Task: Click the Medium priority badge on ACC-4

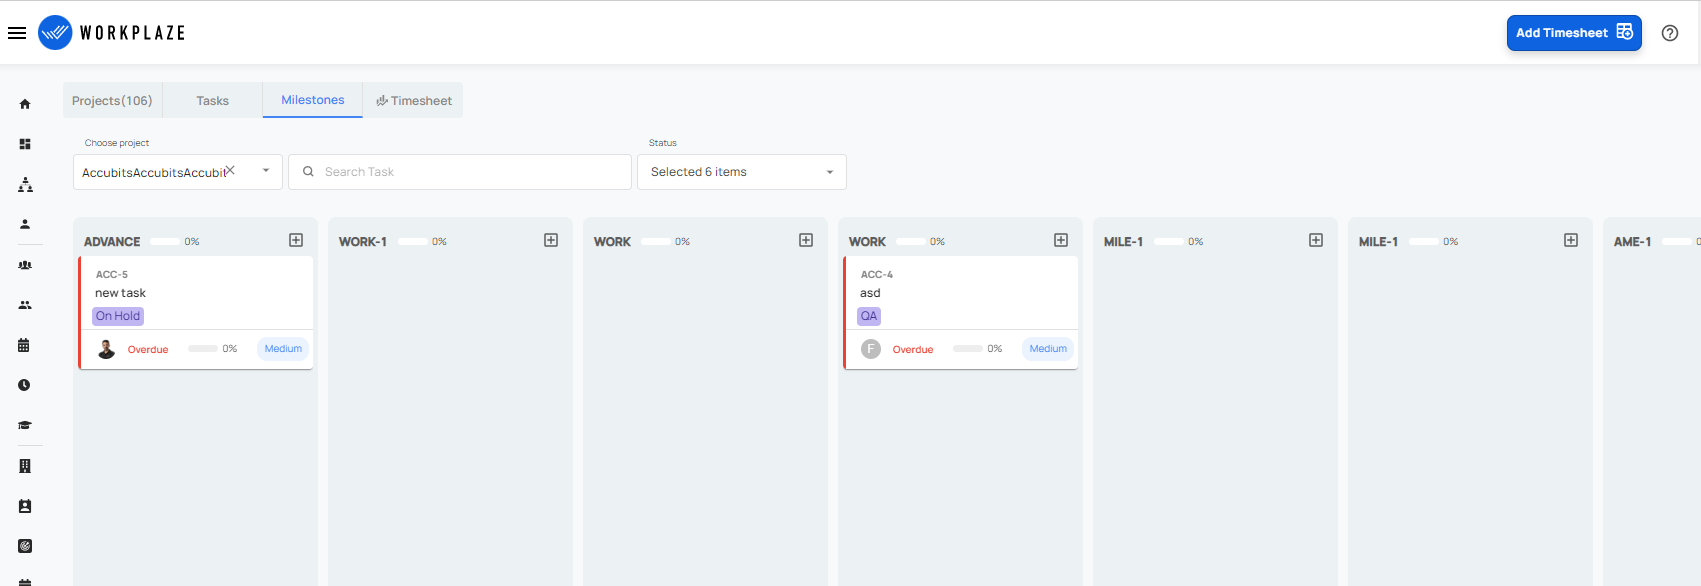Action: [x=1048, y=349]
